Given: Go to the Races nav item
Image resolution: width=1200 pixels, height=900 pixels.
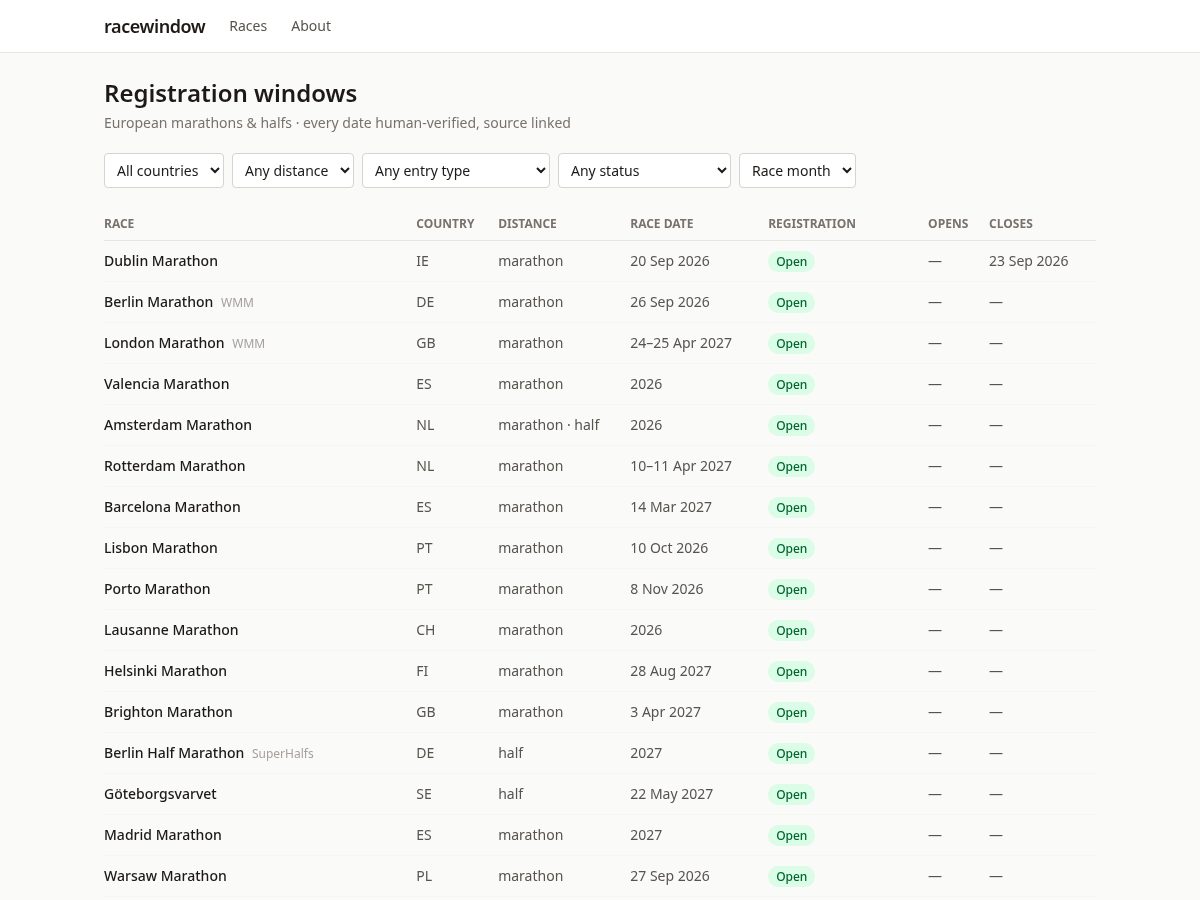Looking at the screenshot, I should [x=248, y=26].
